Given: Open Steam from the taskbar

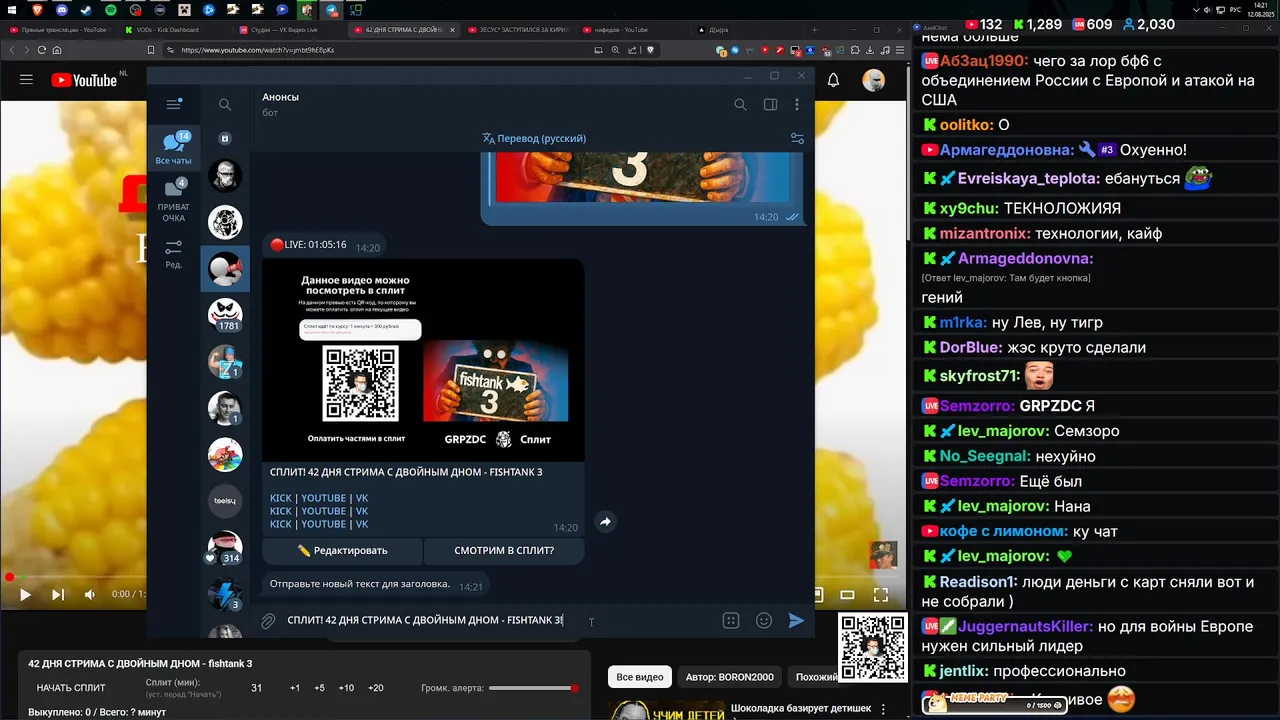Looking at the screenshot, I should pos(86,9).
